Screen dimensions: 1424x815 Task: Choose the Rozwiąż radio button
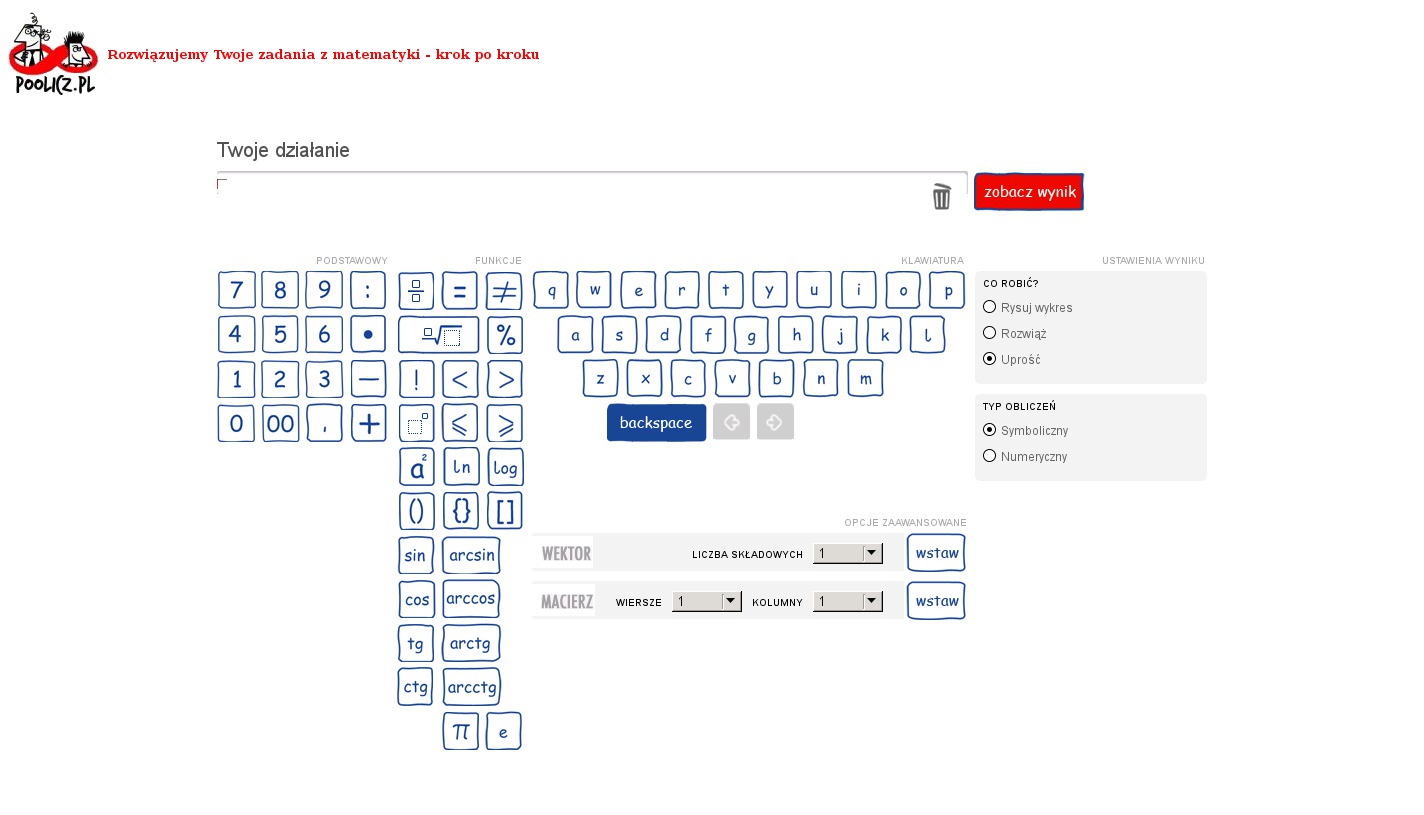(x=990, y=333)
